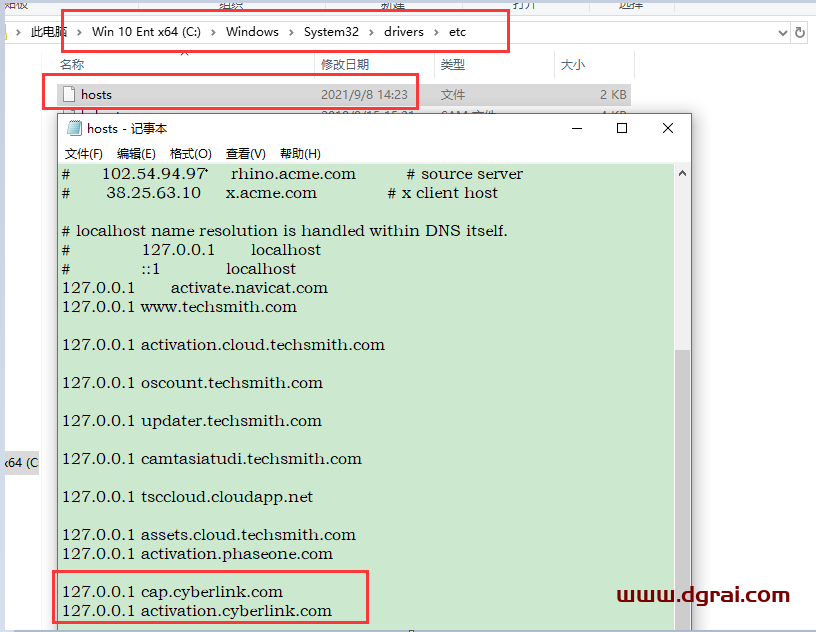Open the 查看(V) menu in Notepad
Image resolution: width=816 pixels, height=632 pixels.
pyautogui.click(x=246, y=154)
